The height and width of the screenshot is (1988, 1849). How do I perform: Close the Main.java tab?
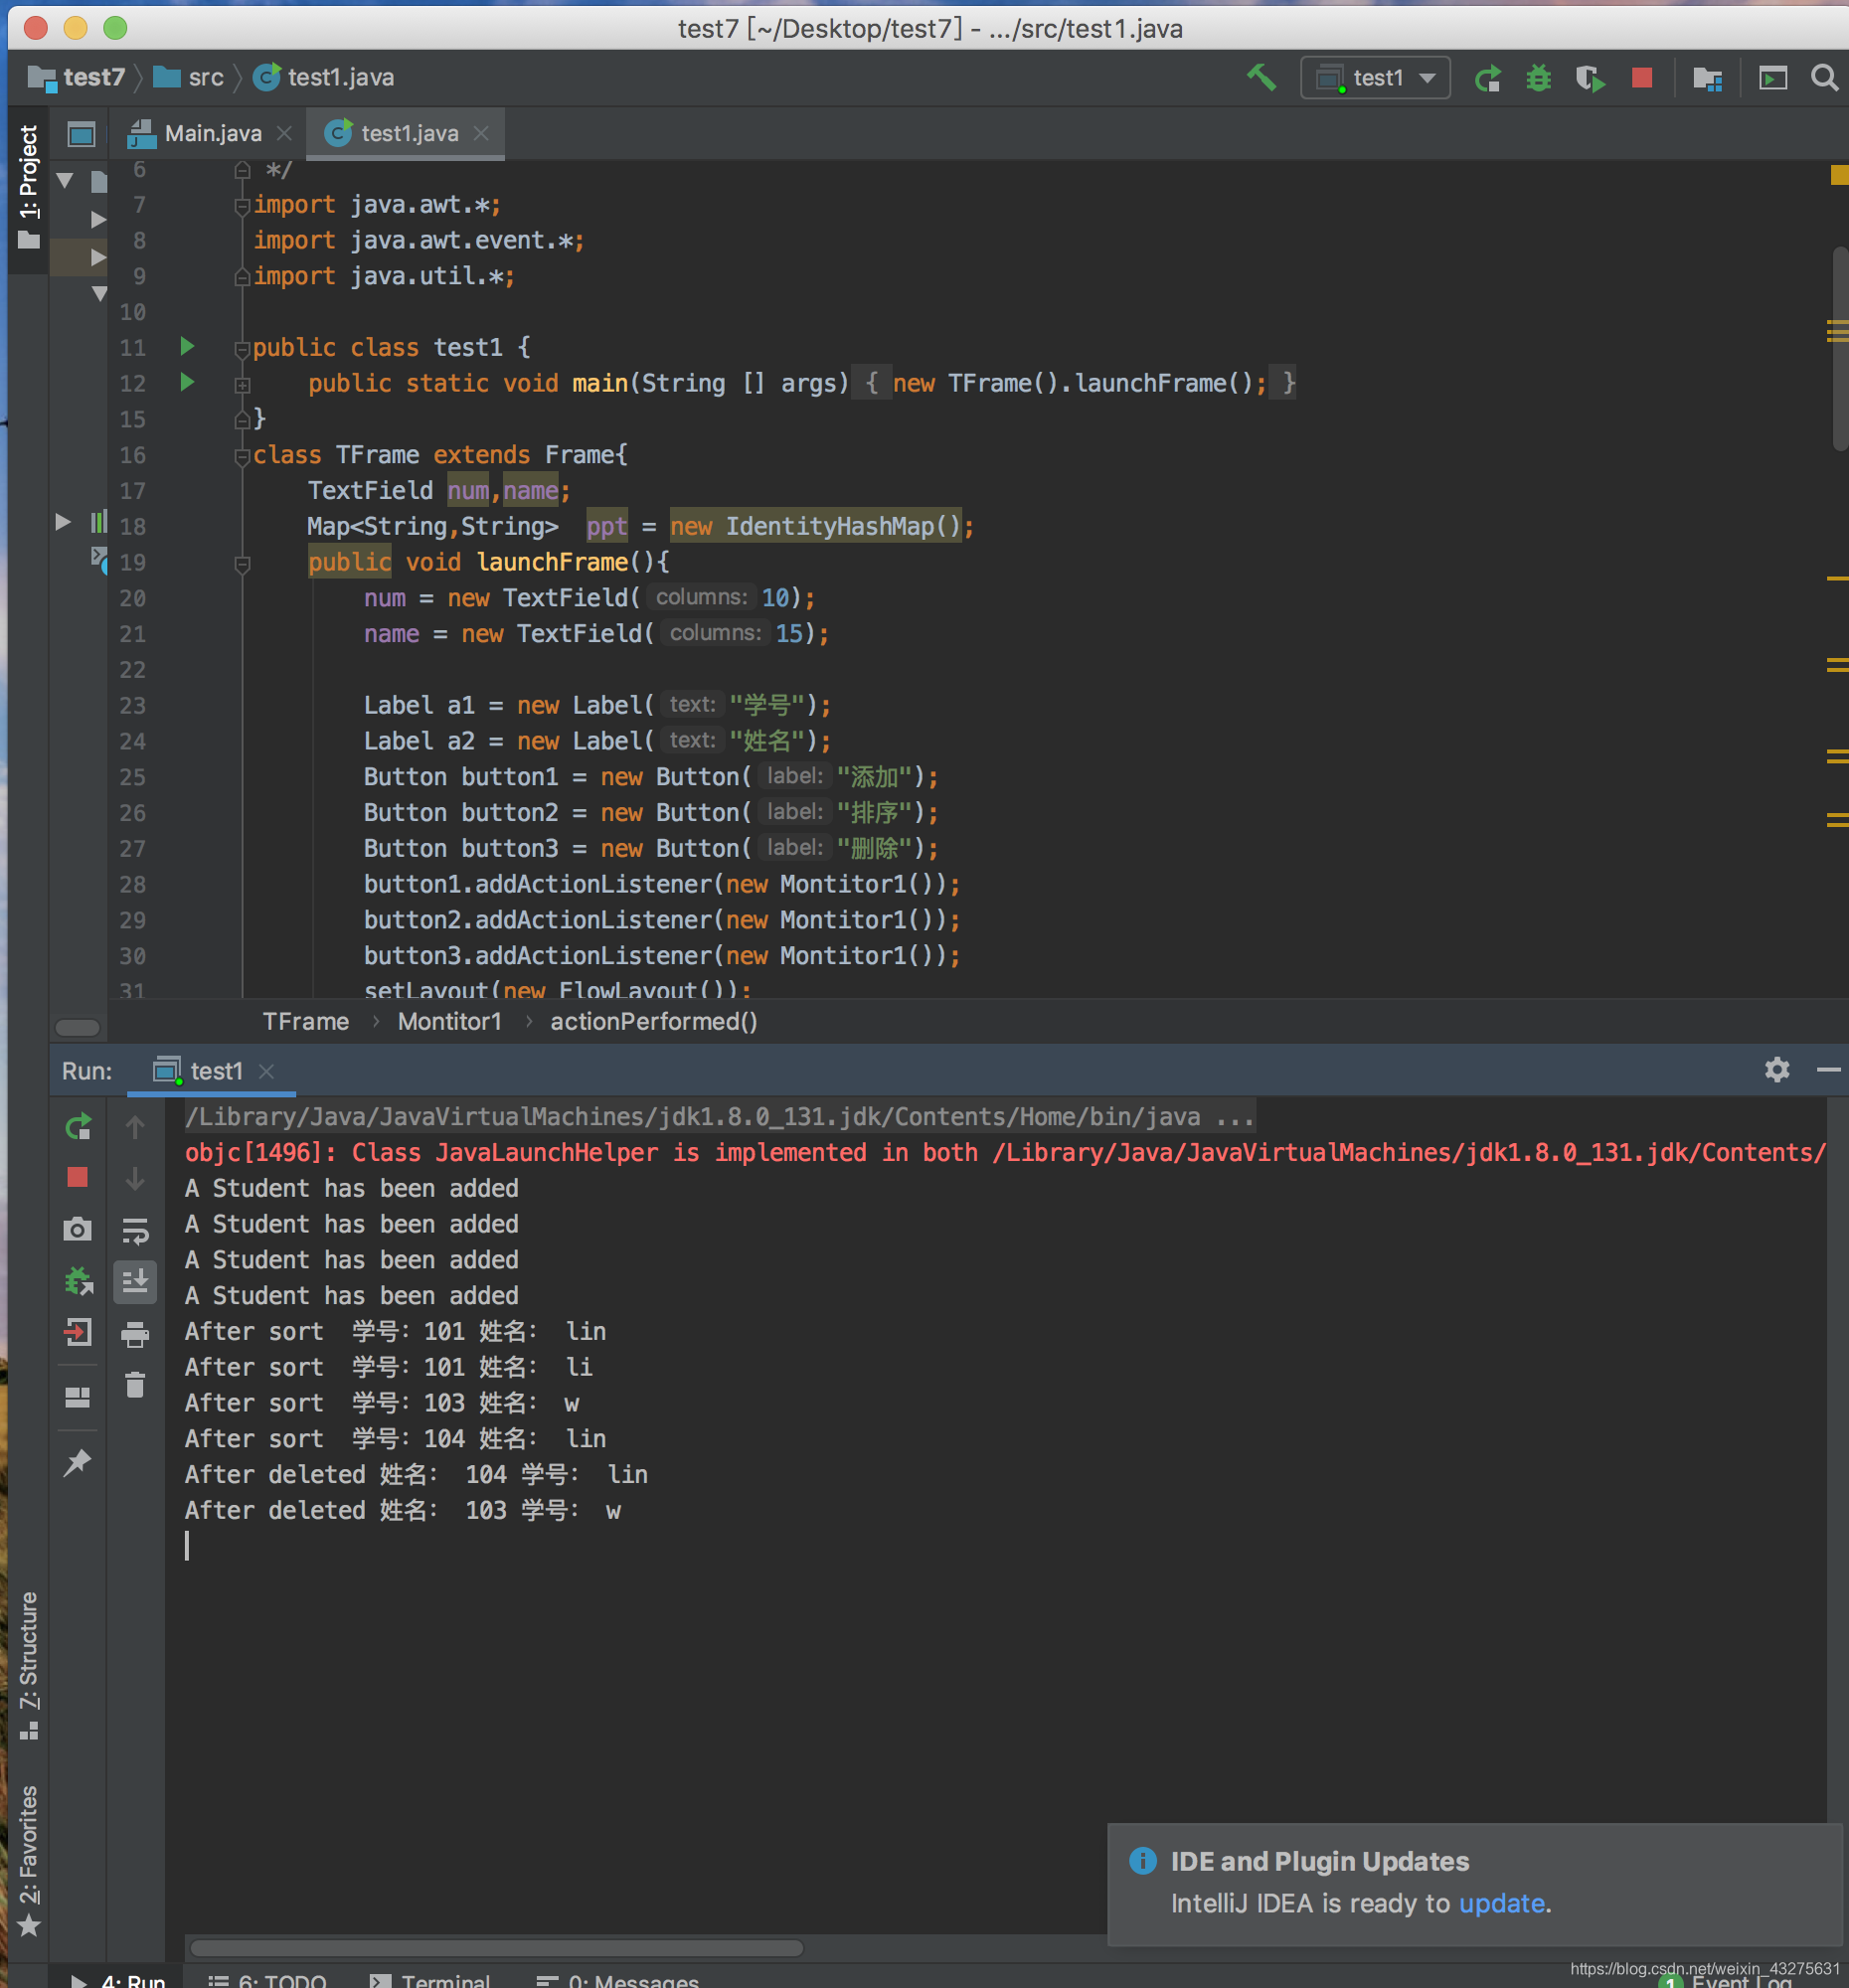point(284,133)
